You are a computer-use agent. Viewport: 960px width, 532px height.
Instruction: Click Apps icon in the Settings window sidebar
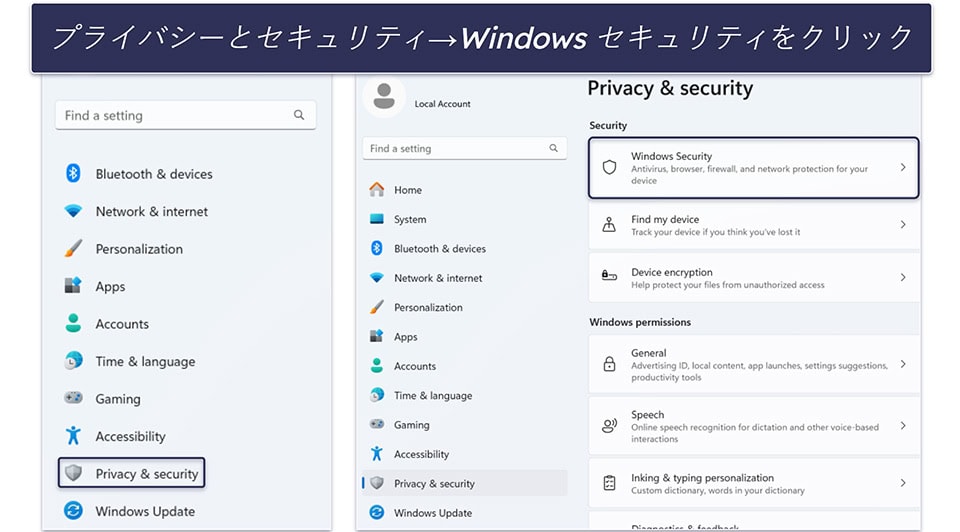(x=377, y=336)
